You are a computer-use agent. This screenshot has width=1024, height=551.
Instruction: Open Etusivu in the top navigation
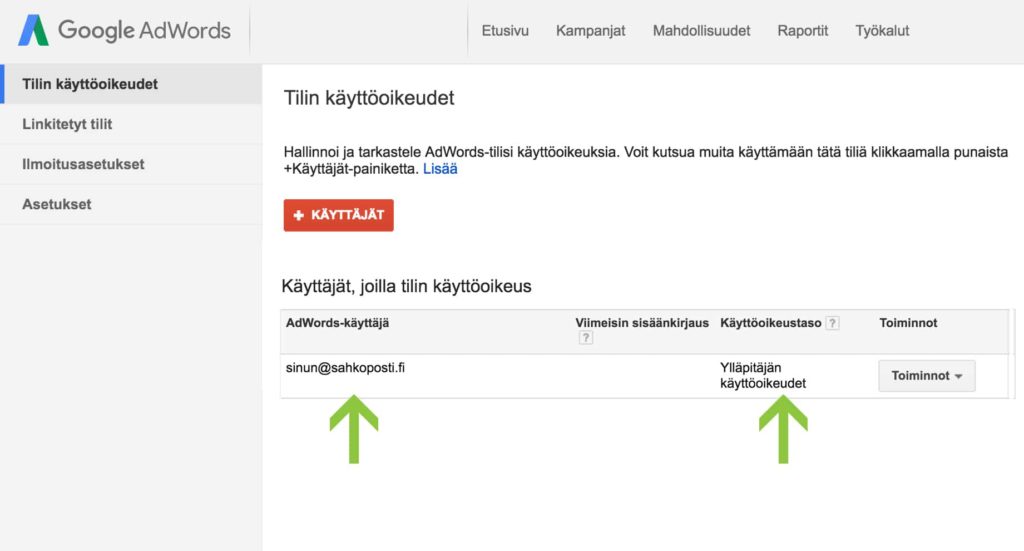(x=505, y=31)
